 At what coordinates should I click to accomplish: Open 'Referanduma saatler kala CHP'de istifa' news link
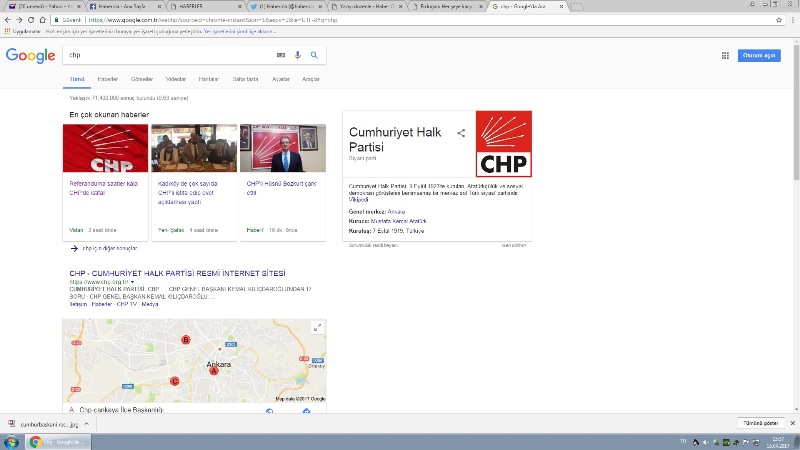point(104,188)
